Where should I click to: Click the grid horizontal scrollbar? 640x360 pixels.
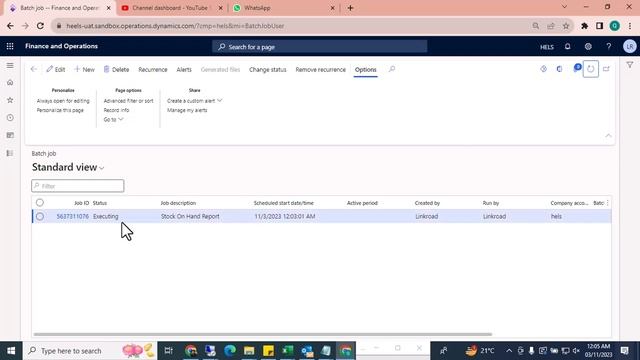click(x=262, y=334)
